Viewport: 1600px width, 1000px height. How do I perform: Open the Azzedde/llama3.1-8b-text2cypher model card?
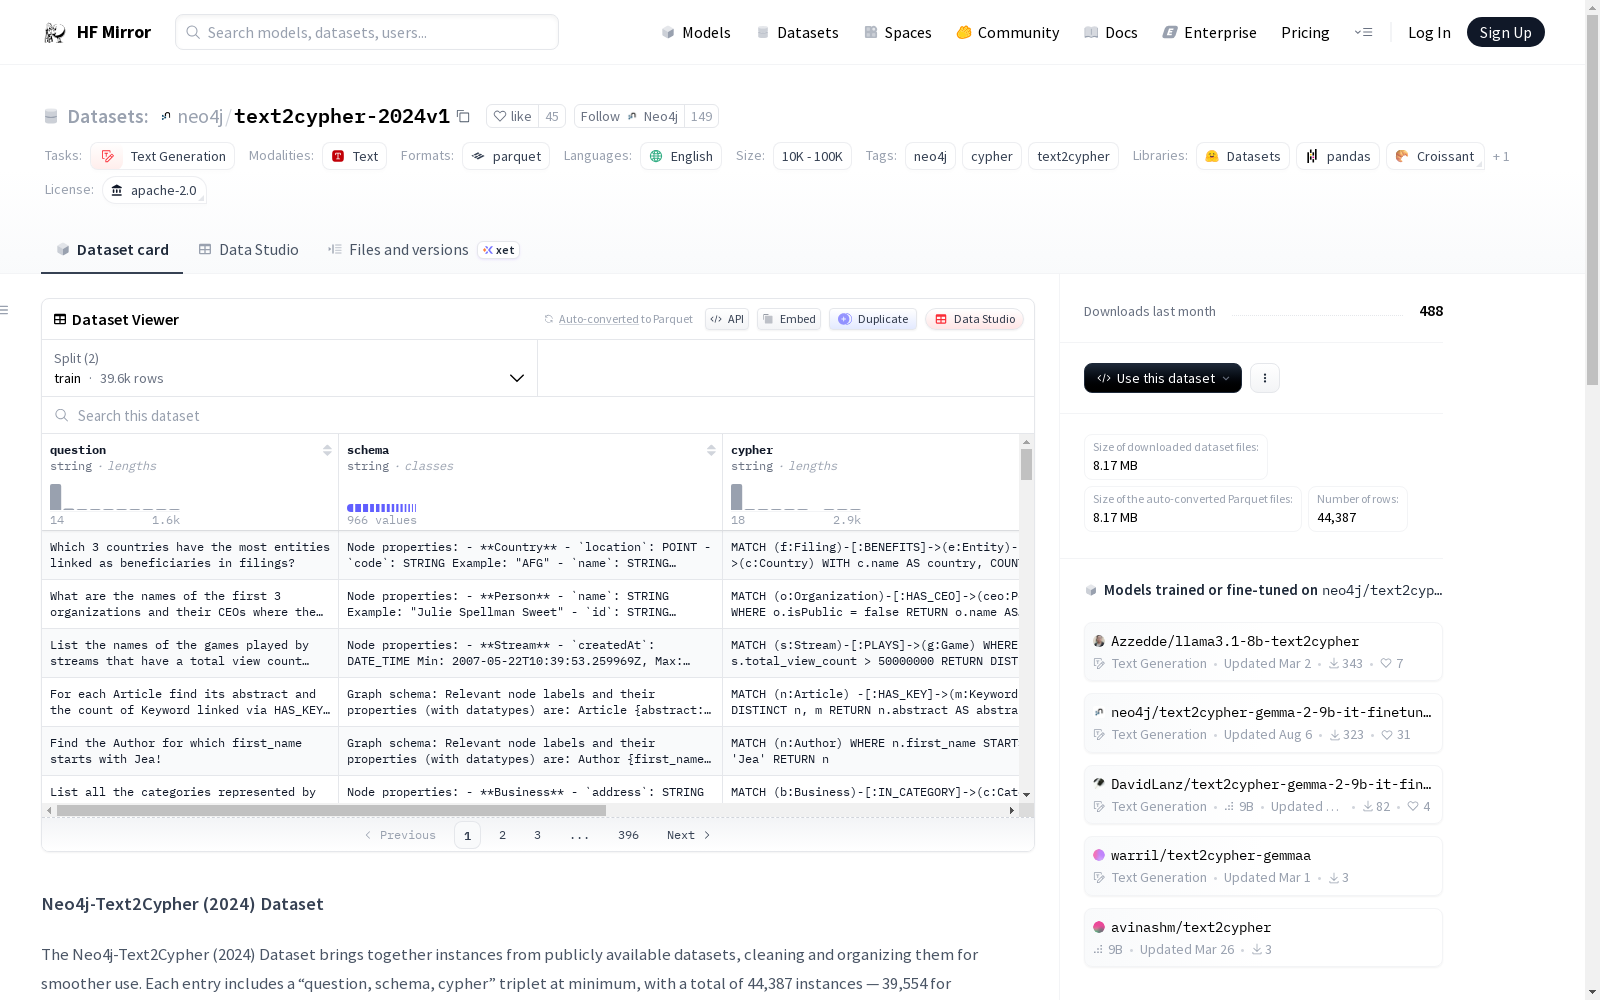click(1263, 652)
